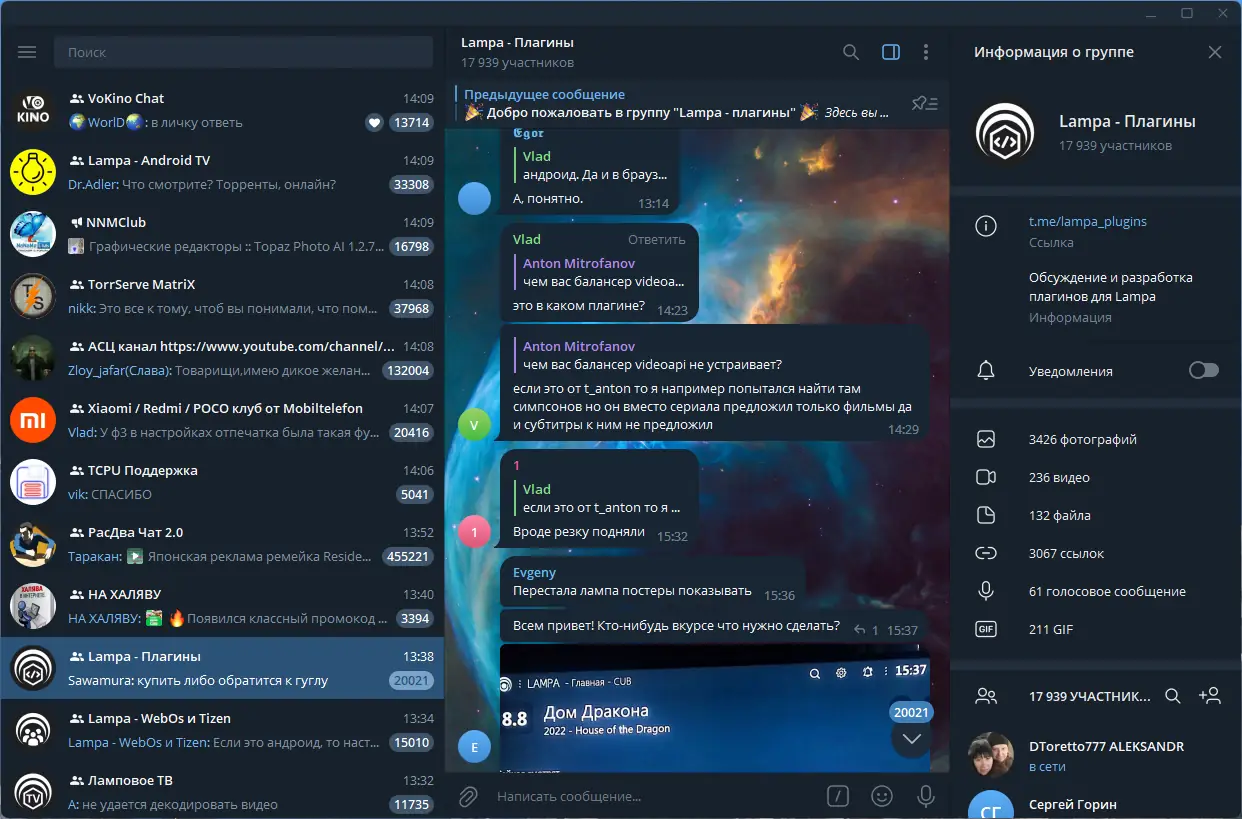The width and height of the screenshot is (1242, 819).
Task: Open the emoji picker smiley
Action: (x=882, y=796)
